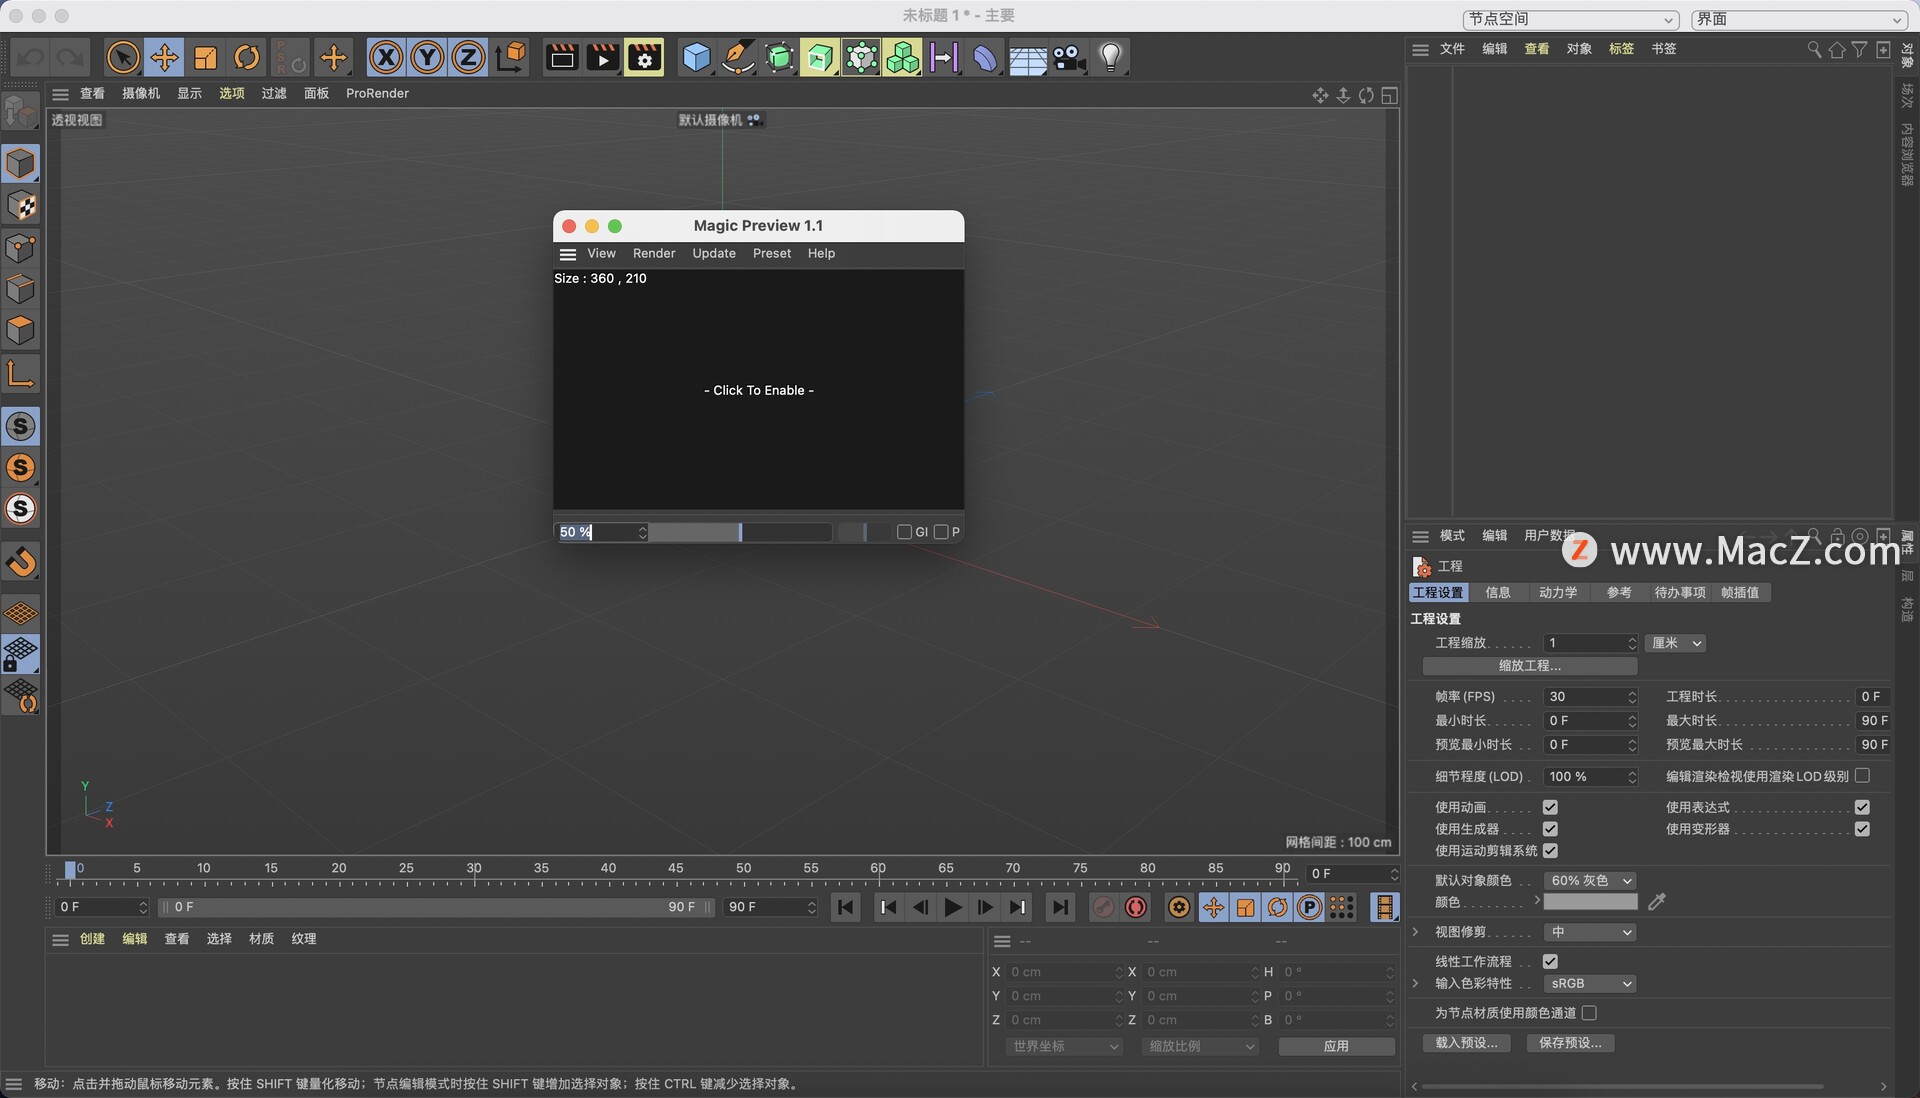Open 视图修剪 dropdown
Image resolution: width=1920 pixels, height=1098 pixels.
(1590, 932)
